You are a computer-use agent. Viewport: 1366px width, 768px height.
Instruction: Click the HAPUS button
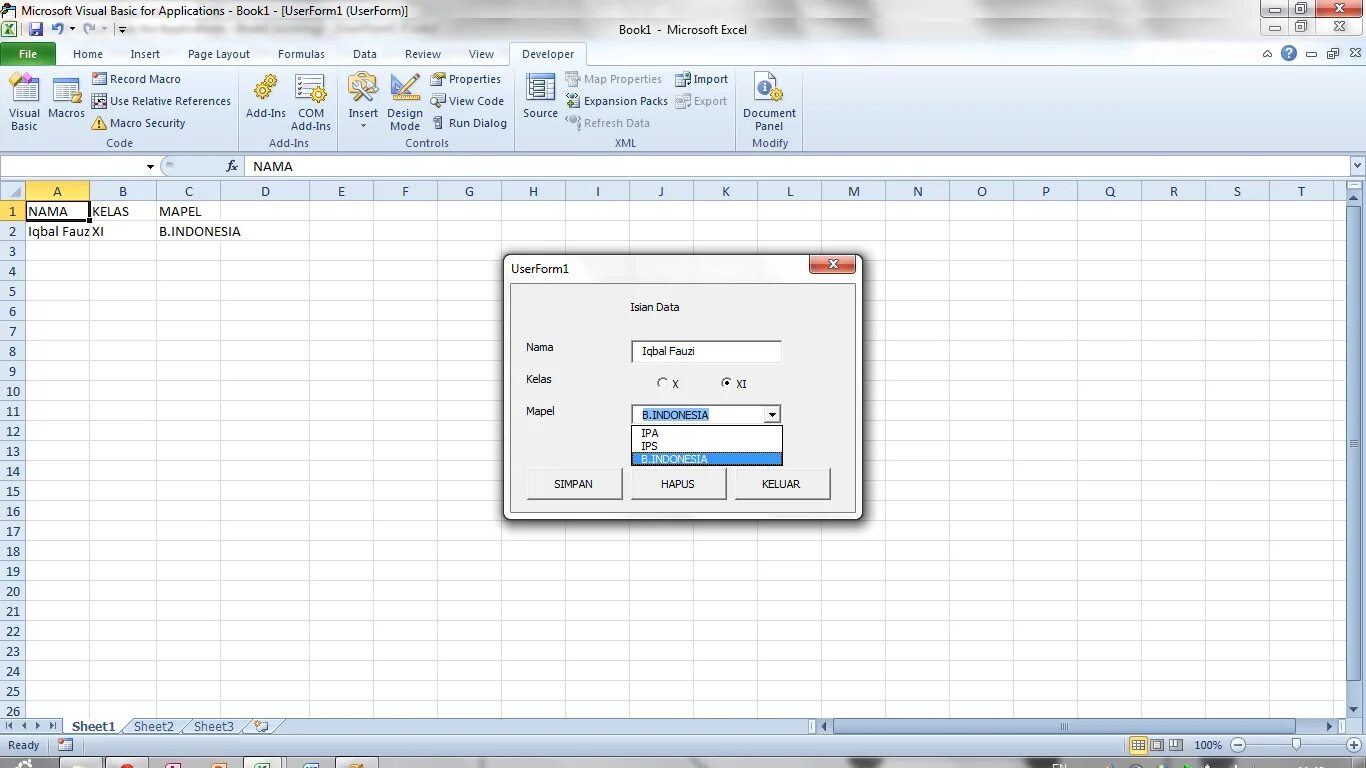click(x=678, y=484)
